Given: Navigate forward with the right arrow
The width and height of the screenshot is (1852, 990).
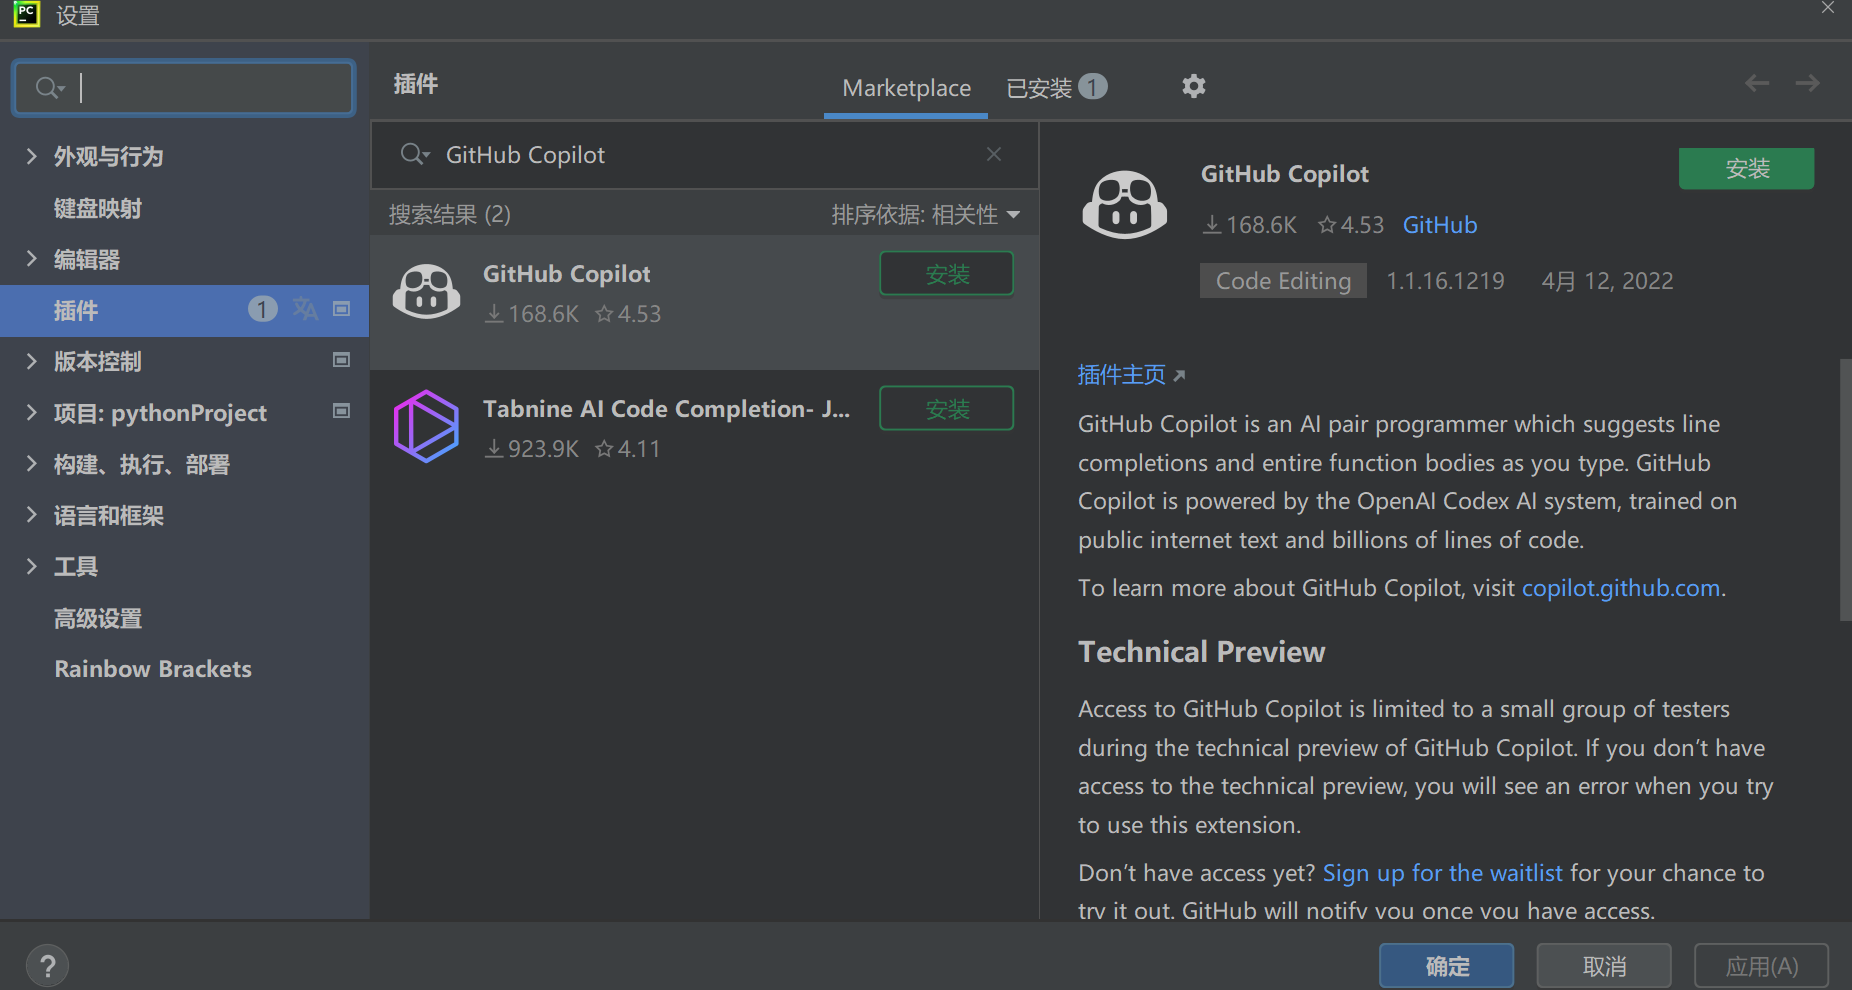Looking at the screenshot, I should tap(1807, 83).
